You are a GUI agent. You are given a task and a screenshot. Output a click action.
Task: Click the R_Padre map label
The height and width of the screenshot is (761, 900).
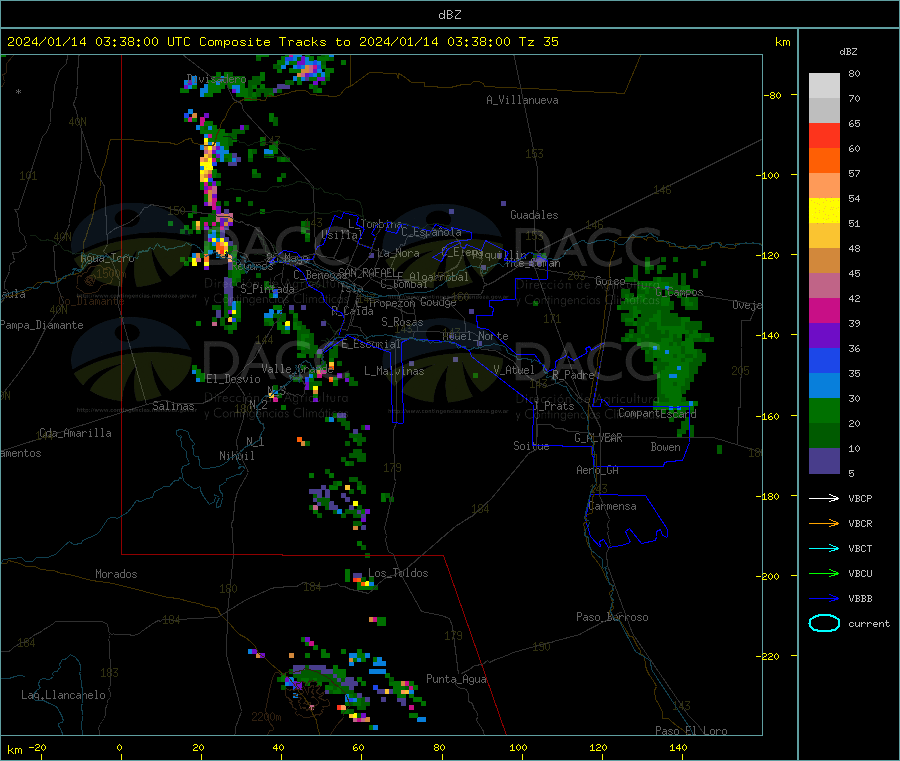tap(573, 375)
